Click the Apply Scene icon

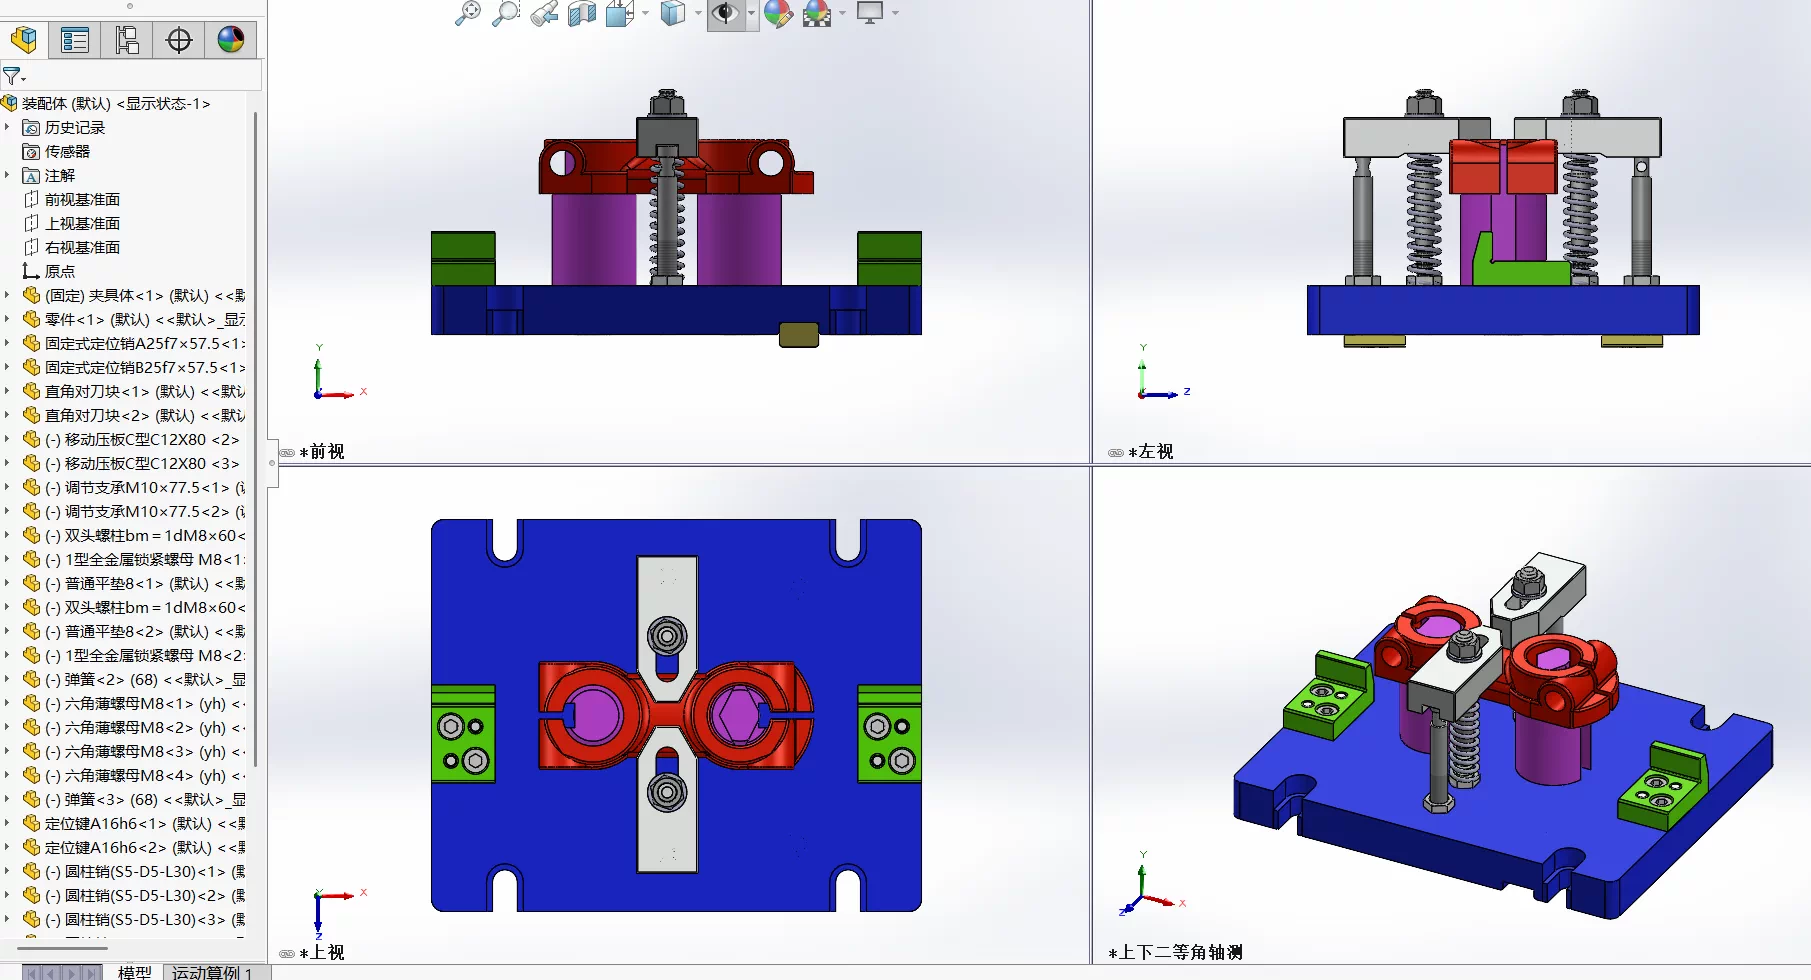817,13
